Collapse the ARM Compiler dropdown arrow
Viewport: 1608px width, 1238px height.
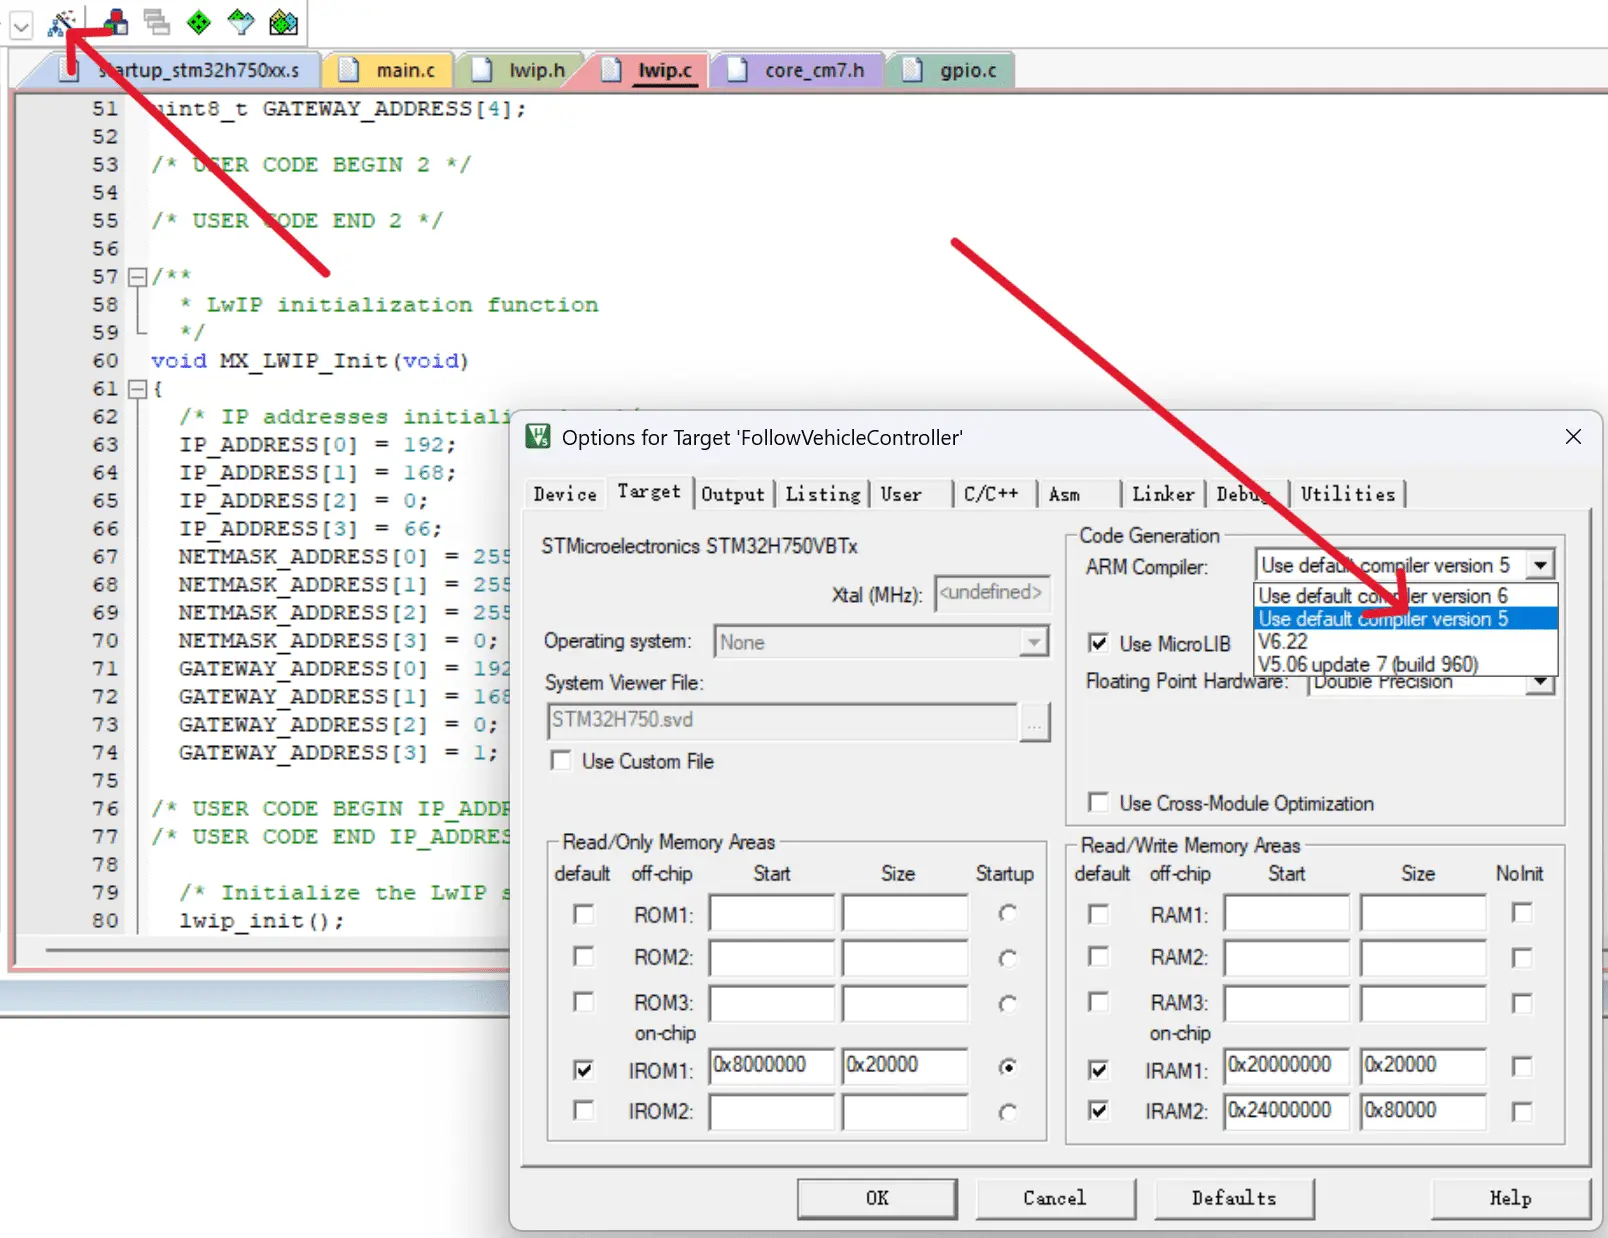[1541, 565]
